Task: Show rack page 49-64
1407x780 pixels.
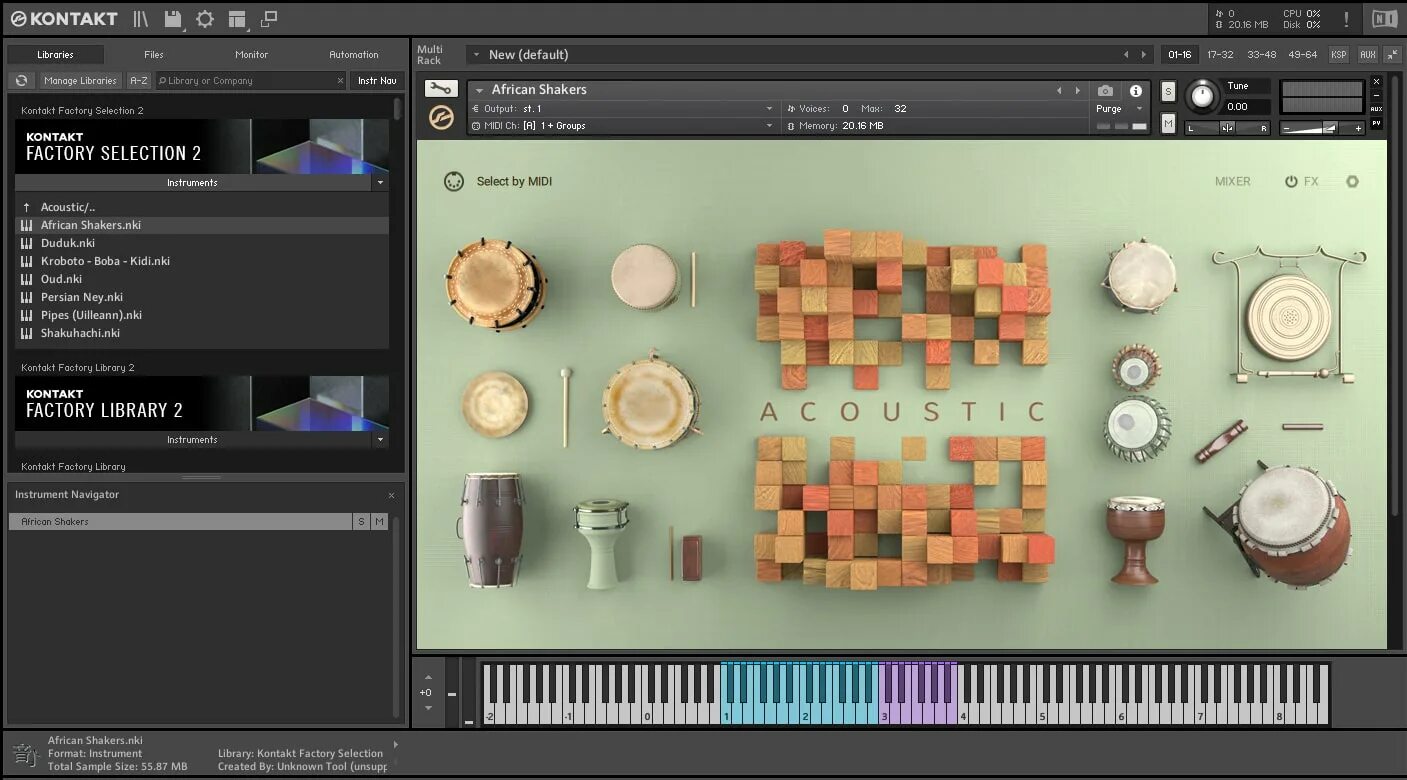Action: (1303, 54)
